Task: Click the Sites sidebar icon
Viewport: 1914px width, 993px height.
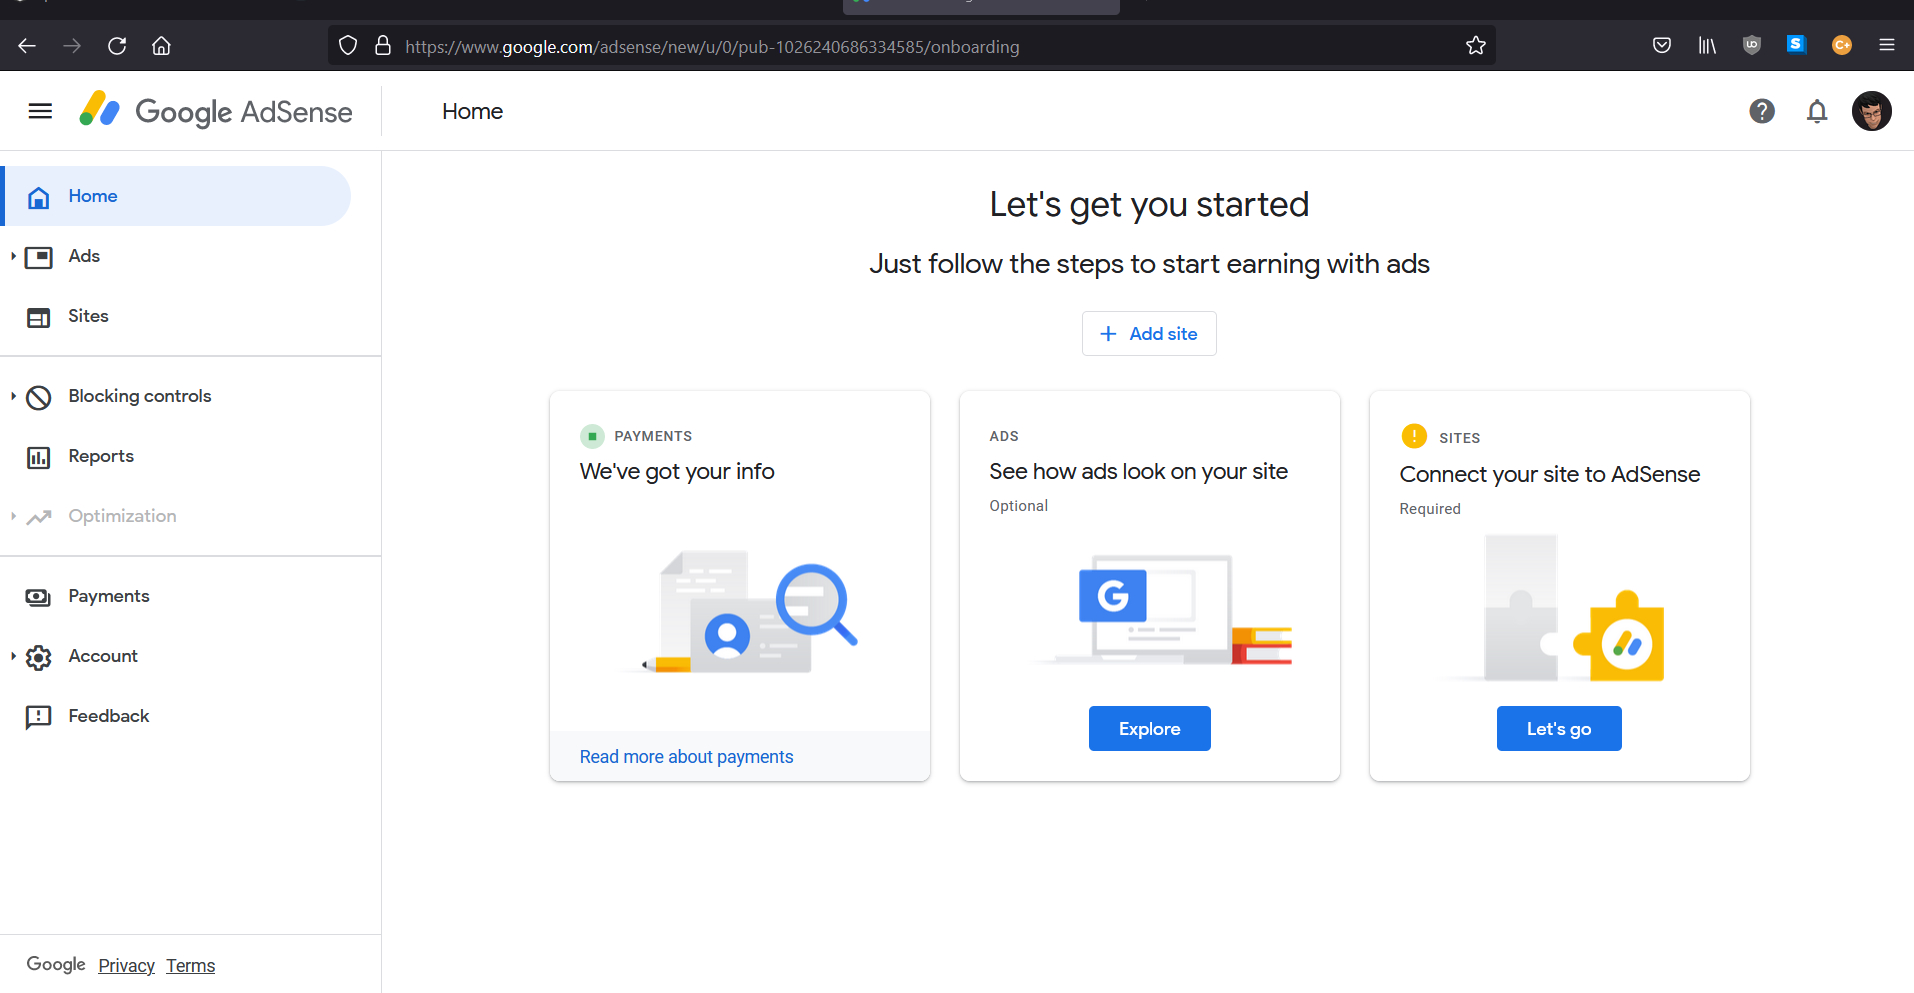Action: tap(39, 317)
